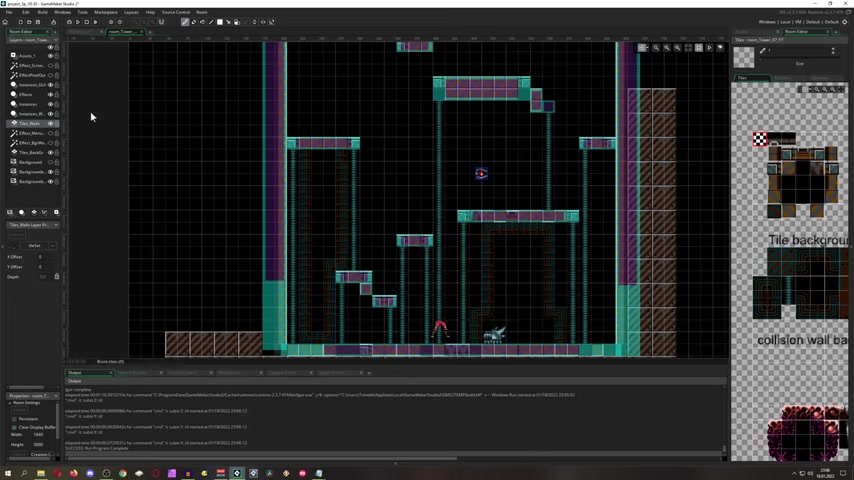Open the Marketplace menu
Viewport: 854px width, 480px height.
[x=106, y=12]
